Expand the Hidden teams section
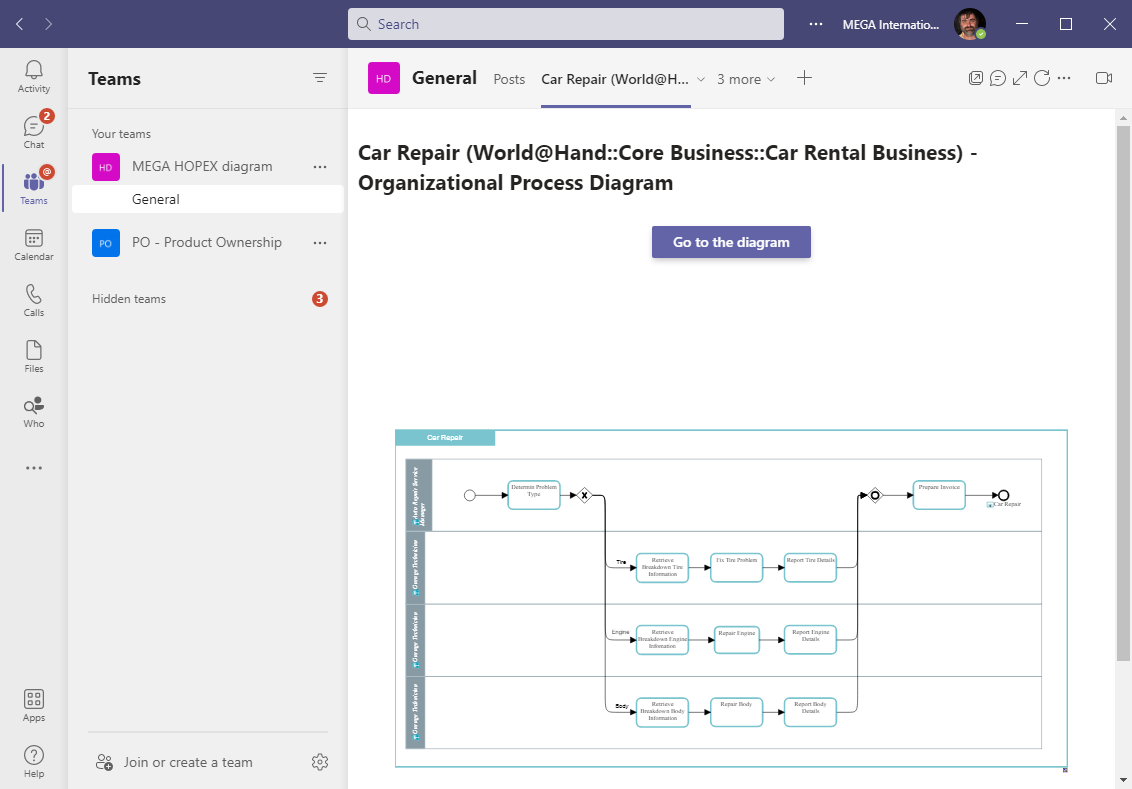1132x789 pixels. point(129,299)
